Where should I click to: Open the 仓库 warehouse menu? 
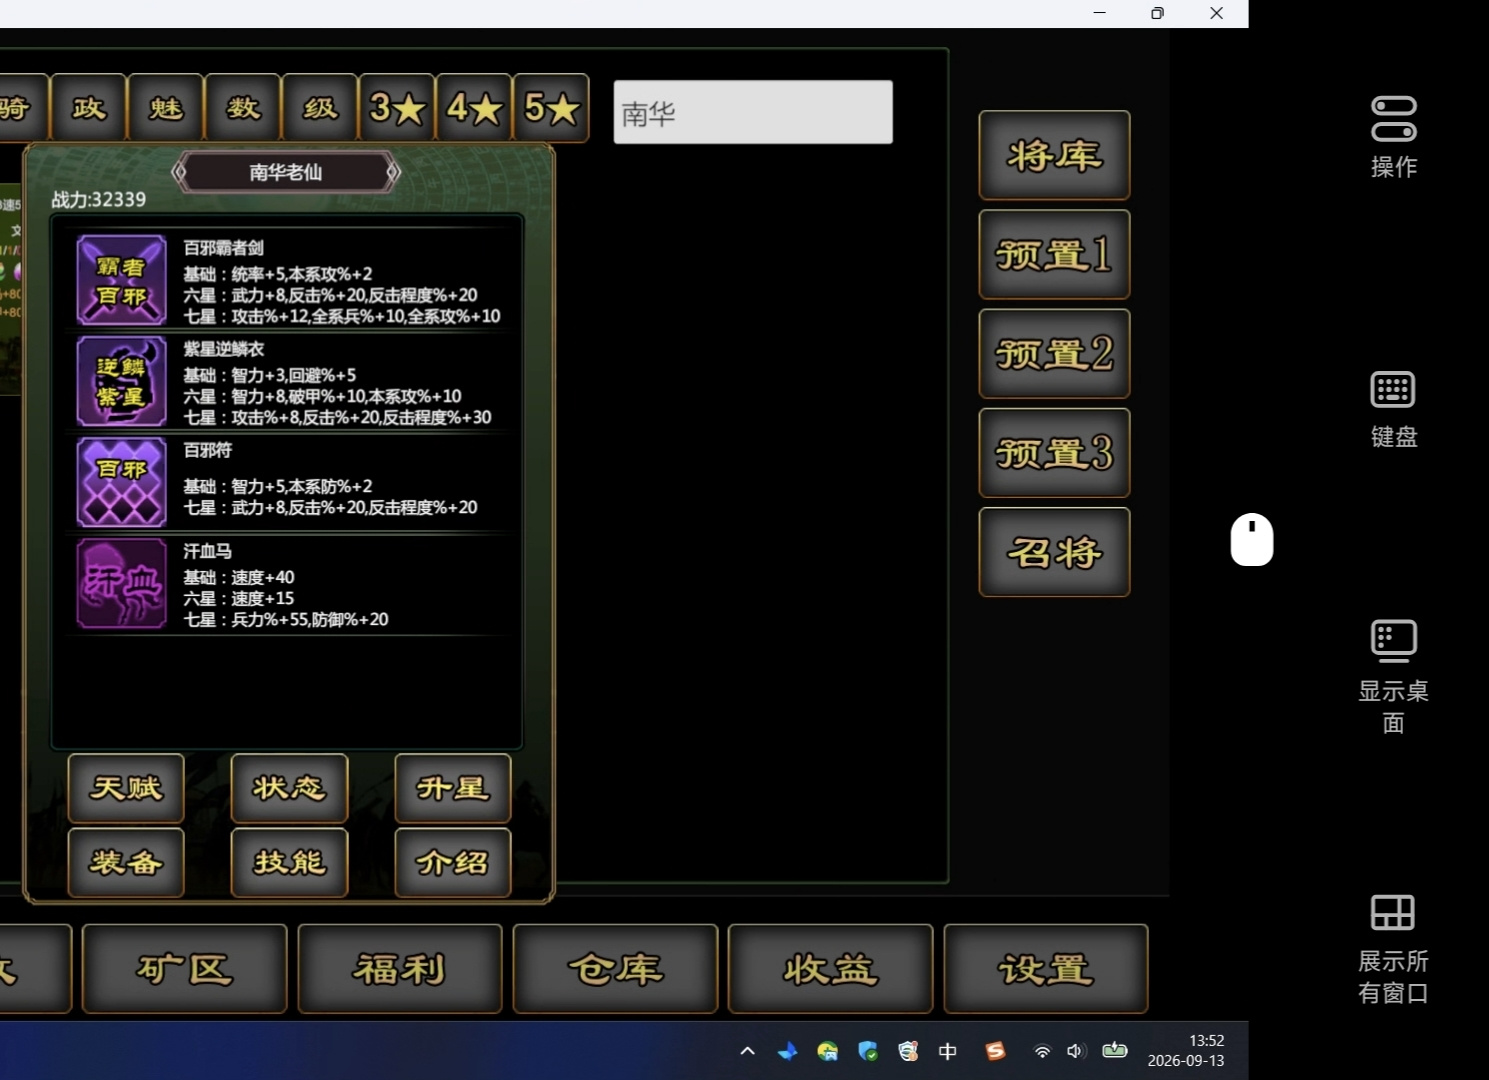615,969
